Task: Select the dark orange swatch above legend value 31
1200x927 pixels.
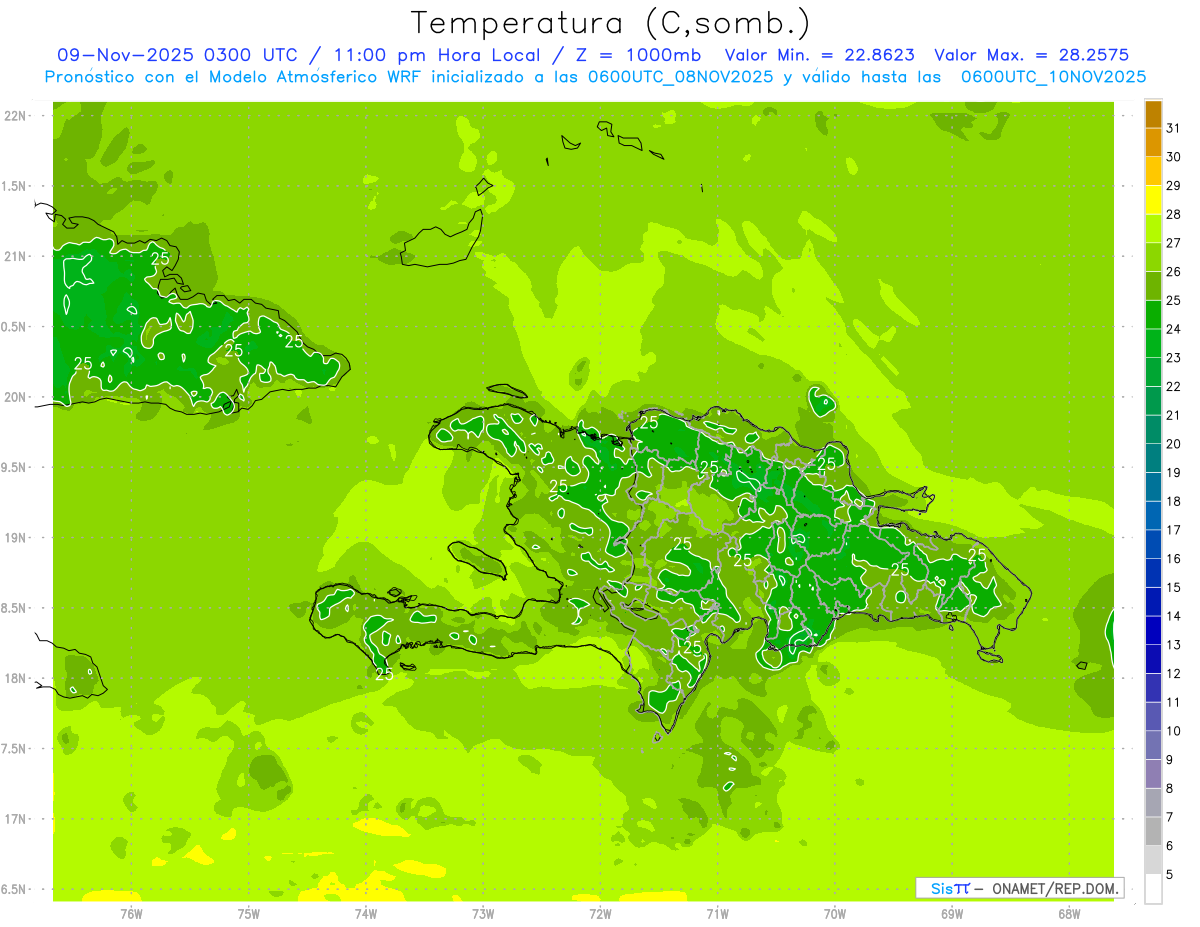Action: tap(1153, 114)
